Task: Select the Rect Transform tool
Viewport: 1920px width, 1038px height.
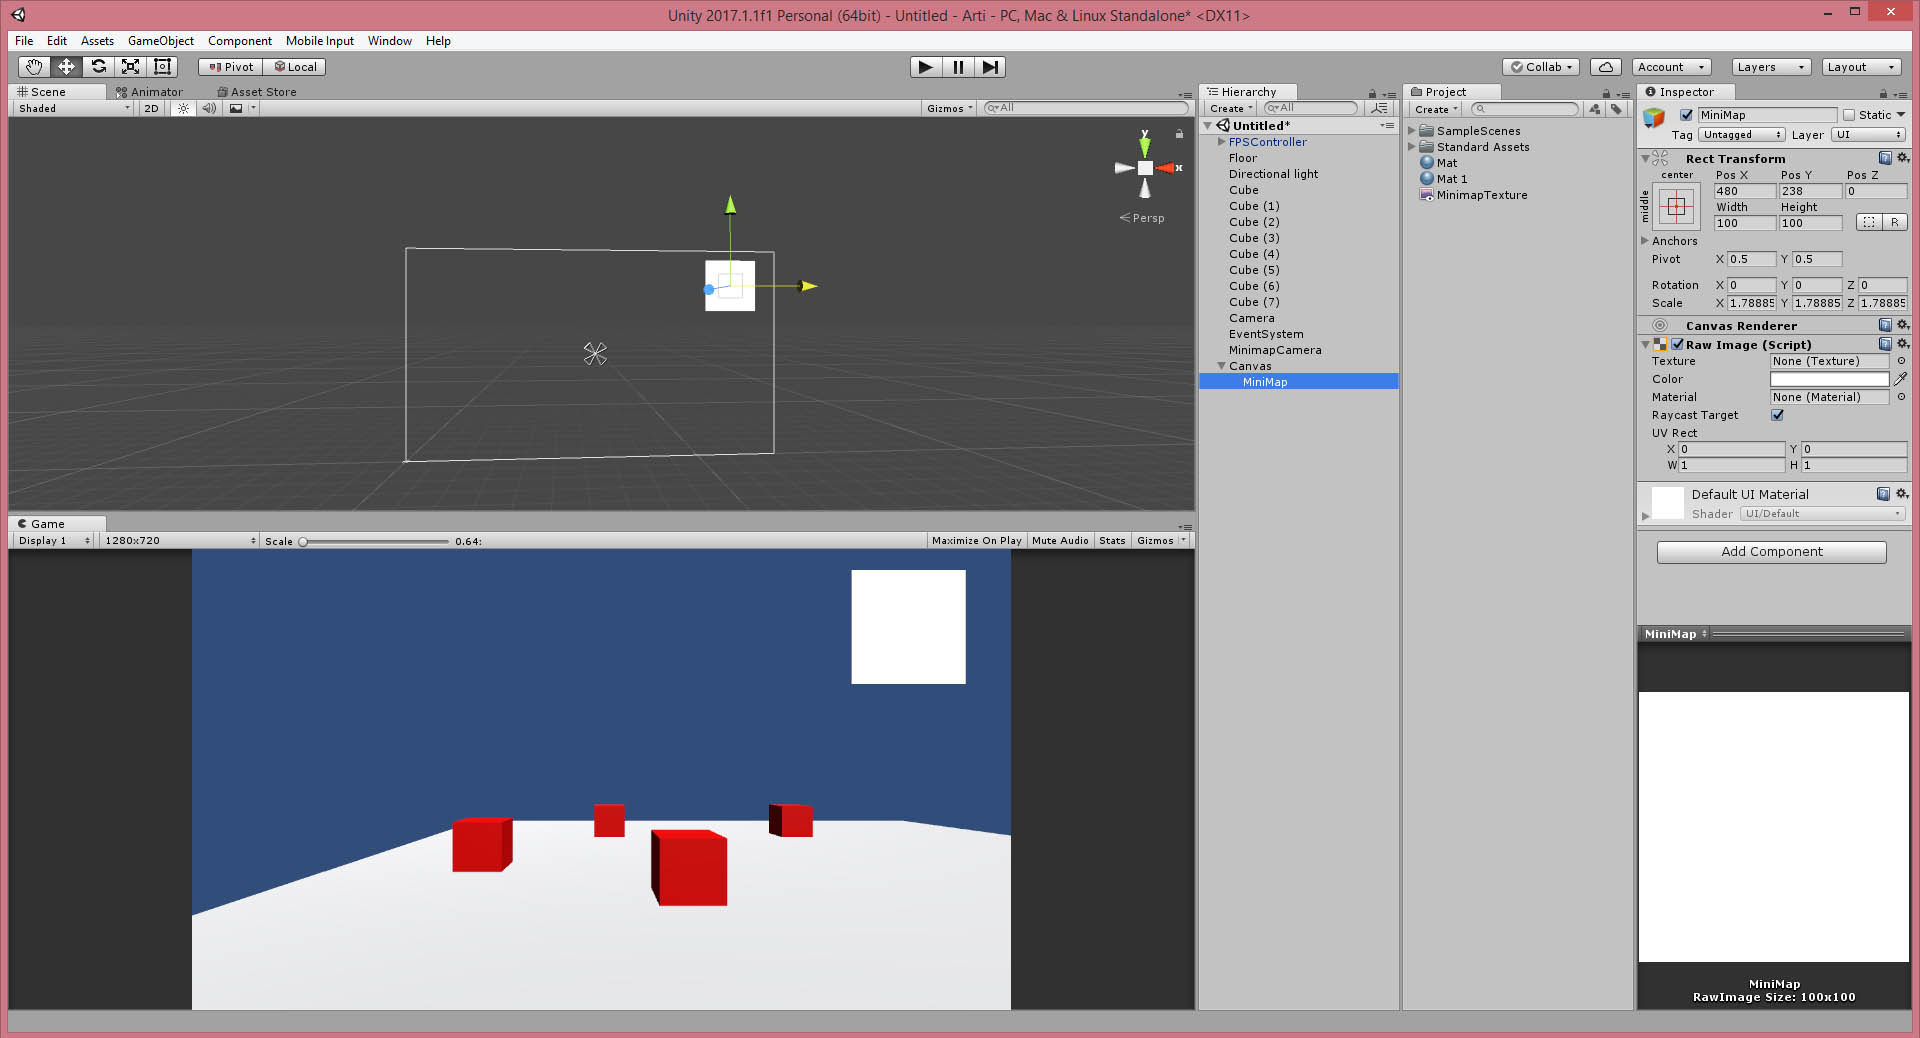Action: point(162,67)
